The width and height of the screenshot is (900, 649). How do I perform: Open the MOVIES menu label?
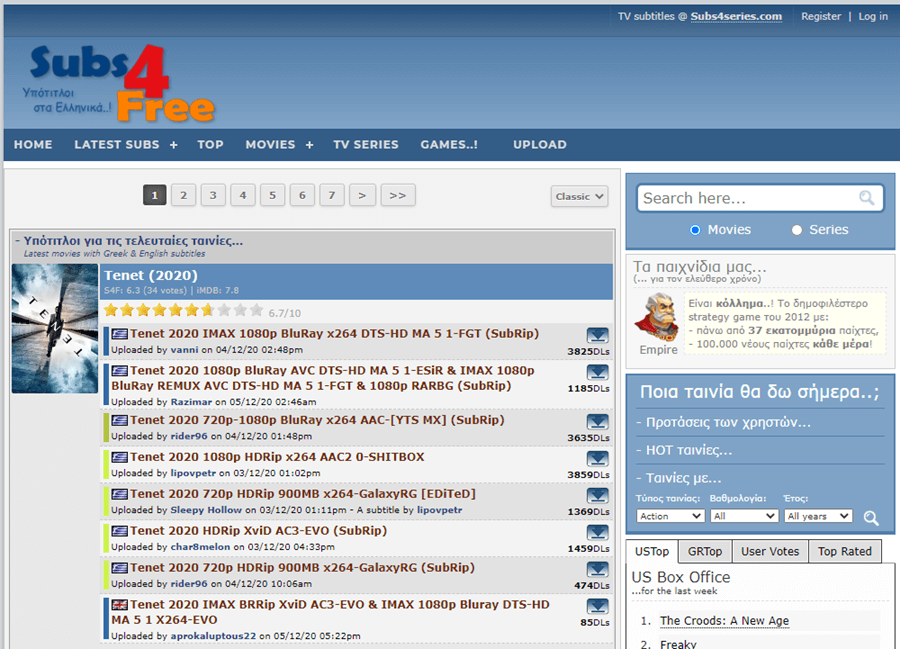pos(270,145)
